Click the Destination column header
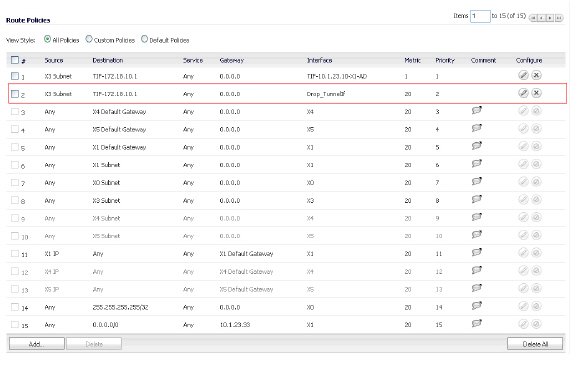Screen dimensions: 577x379 pyautogui.click(x=108, y=60)
